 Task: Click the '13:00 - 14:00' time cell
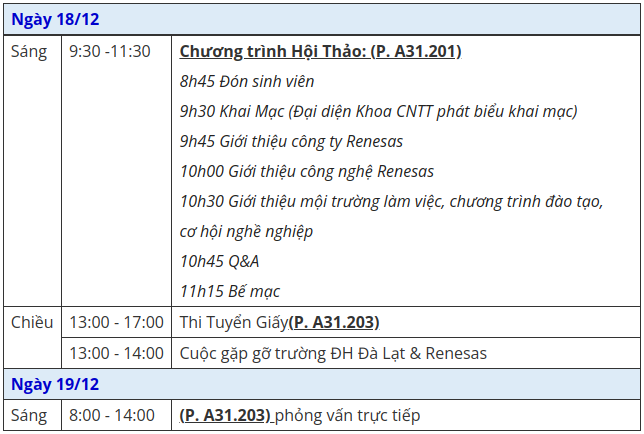(116, 353)
